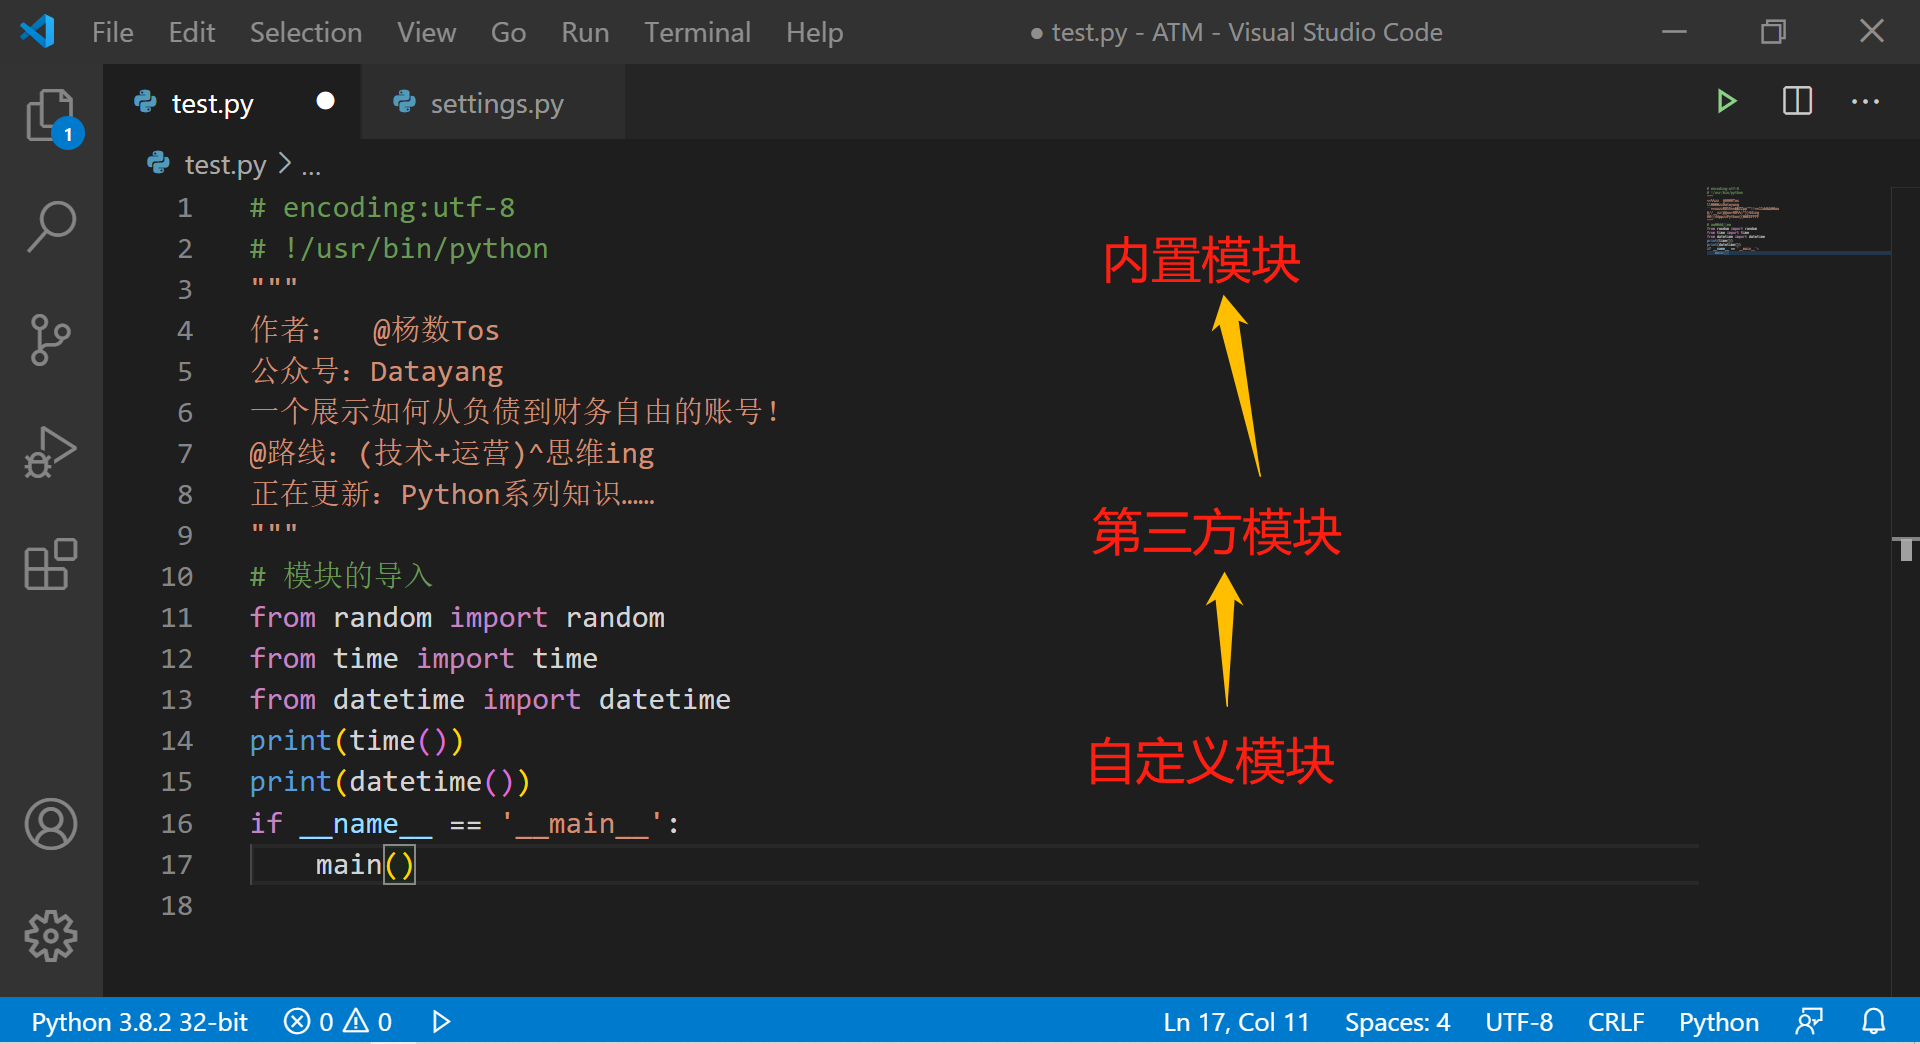Toggle the split editor layout

[1797, 101]
